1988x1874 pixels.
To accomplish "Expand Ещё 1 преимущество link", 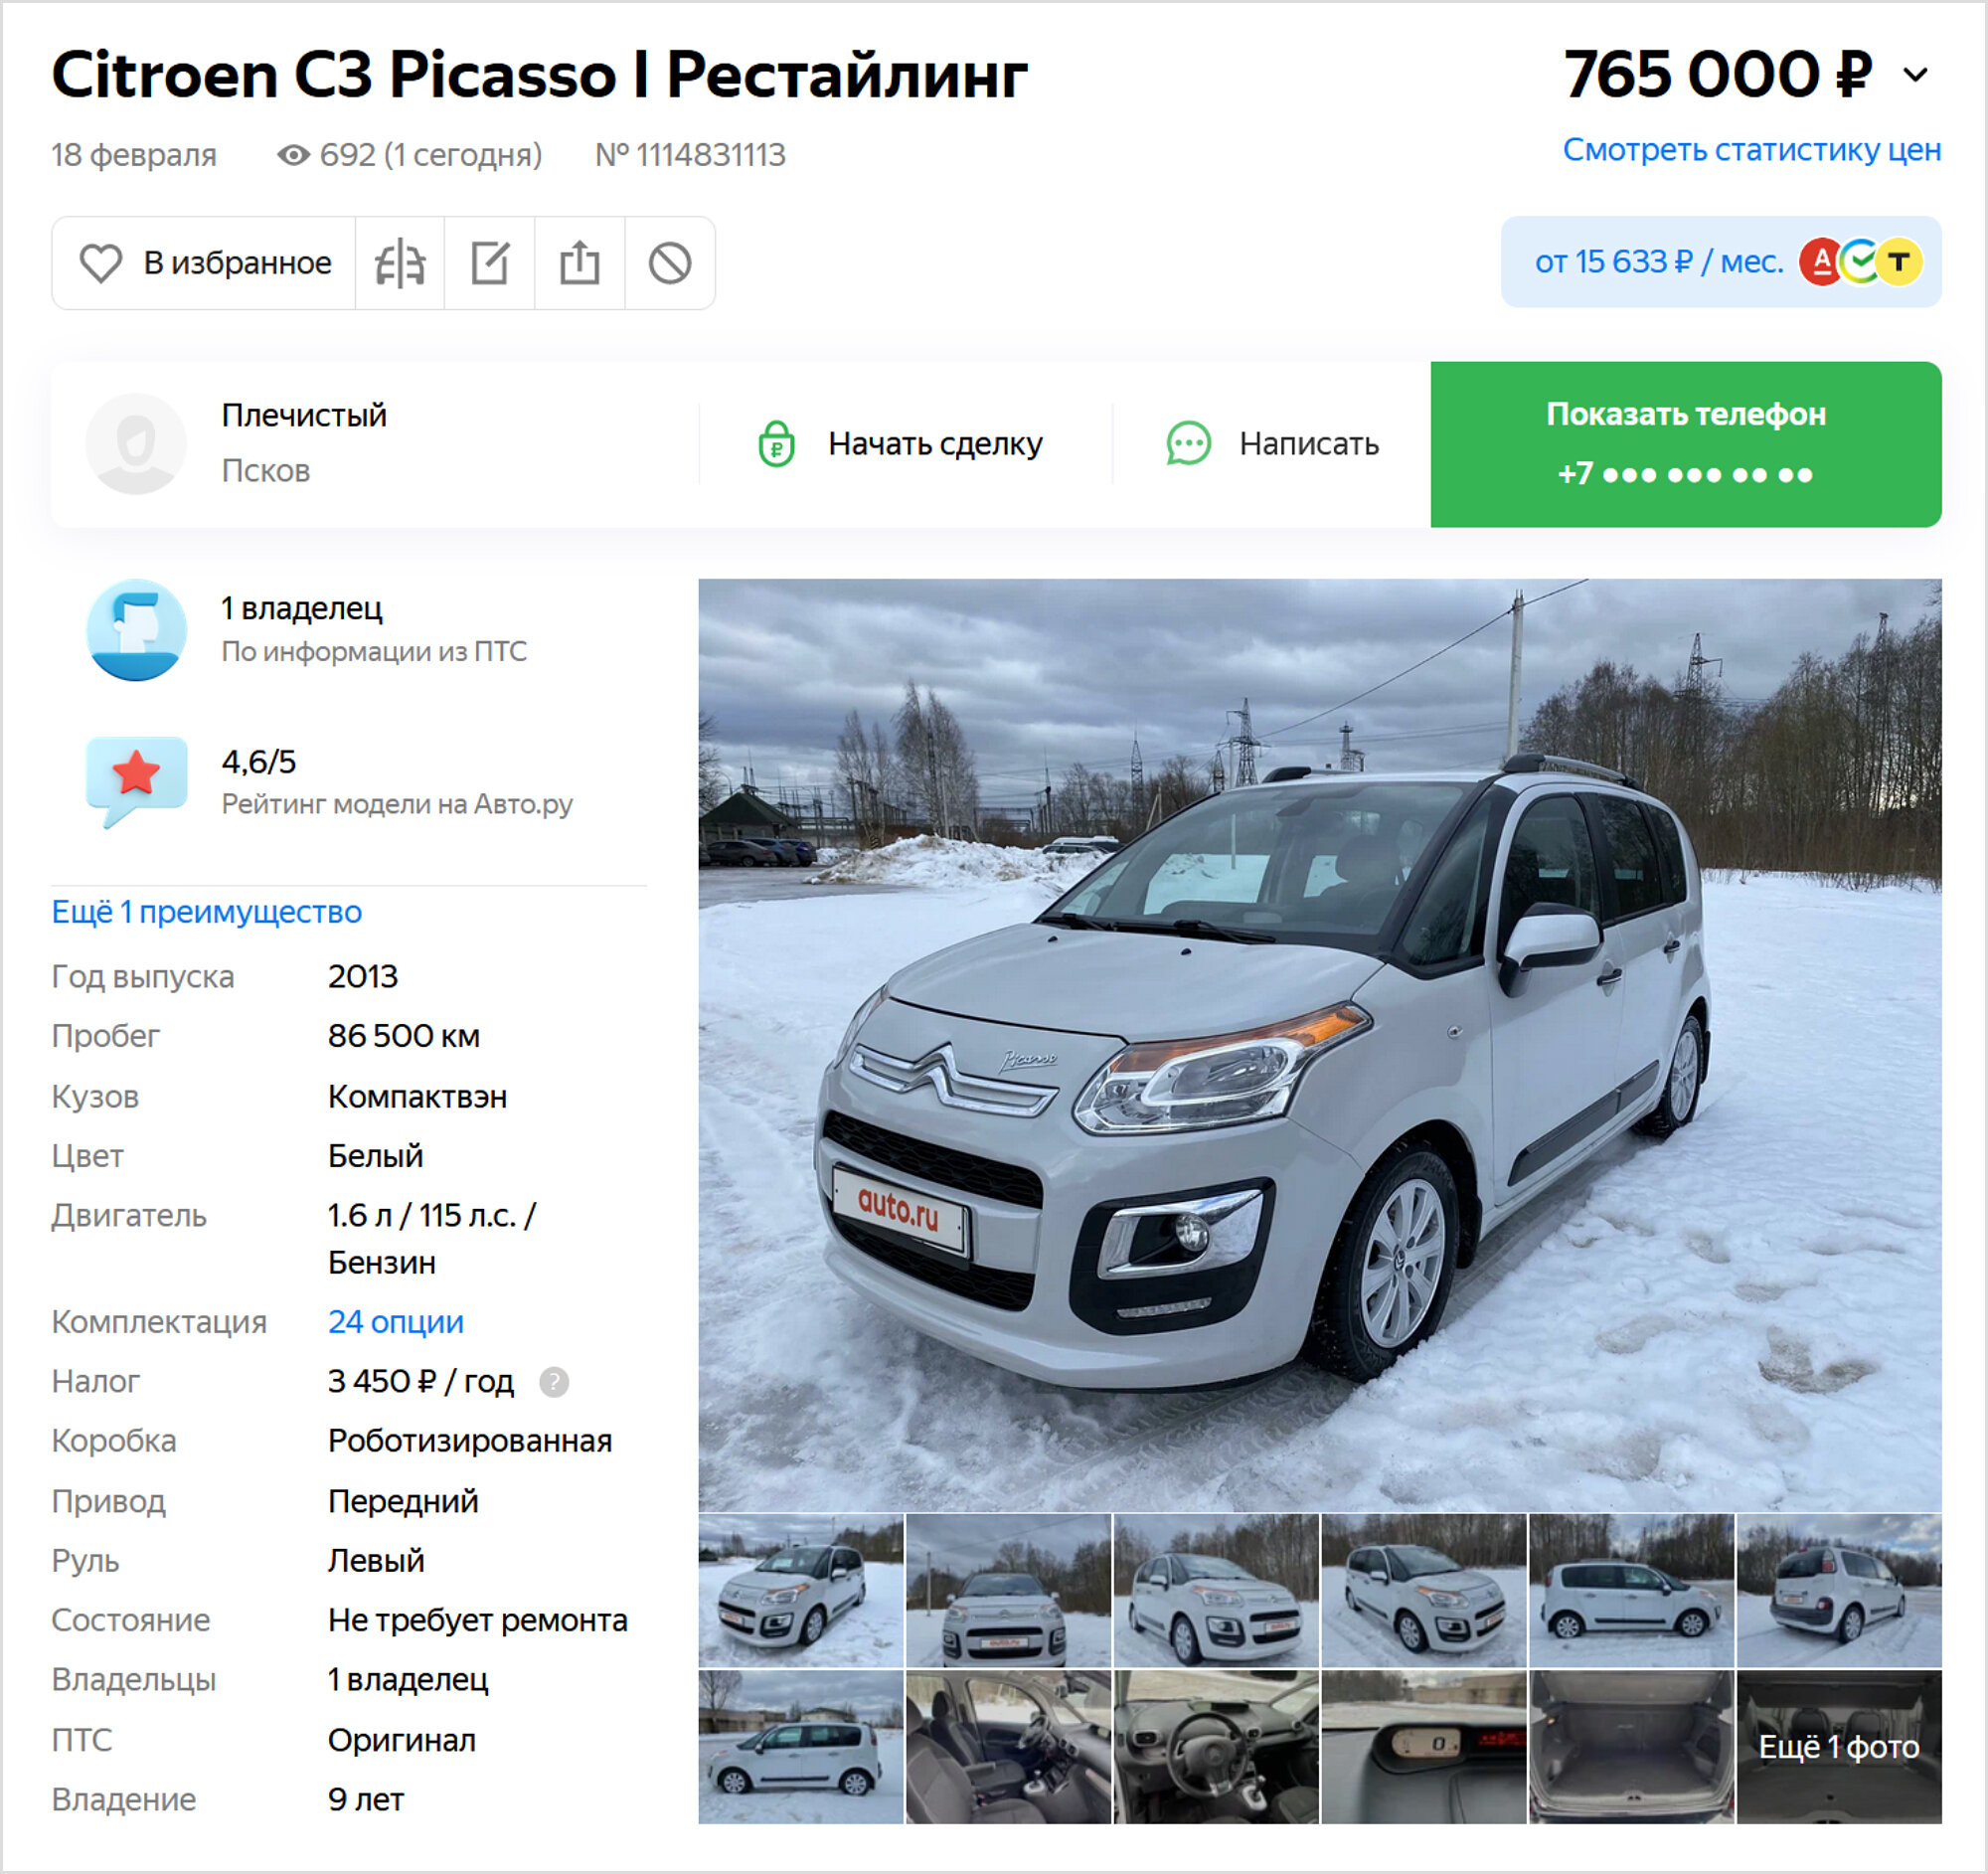I will click(x=207, y=912).
